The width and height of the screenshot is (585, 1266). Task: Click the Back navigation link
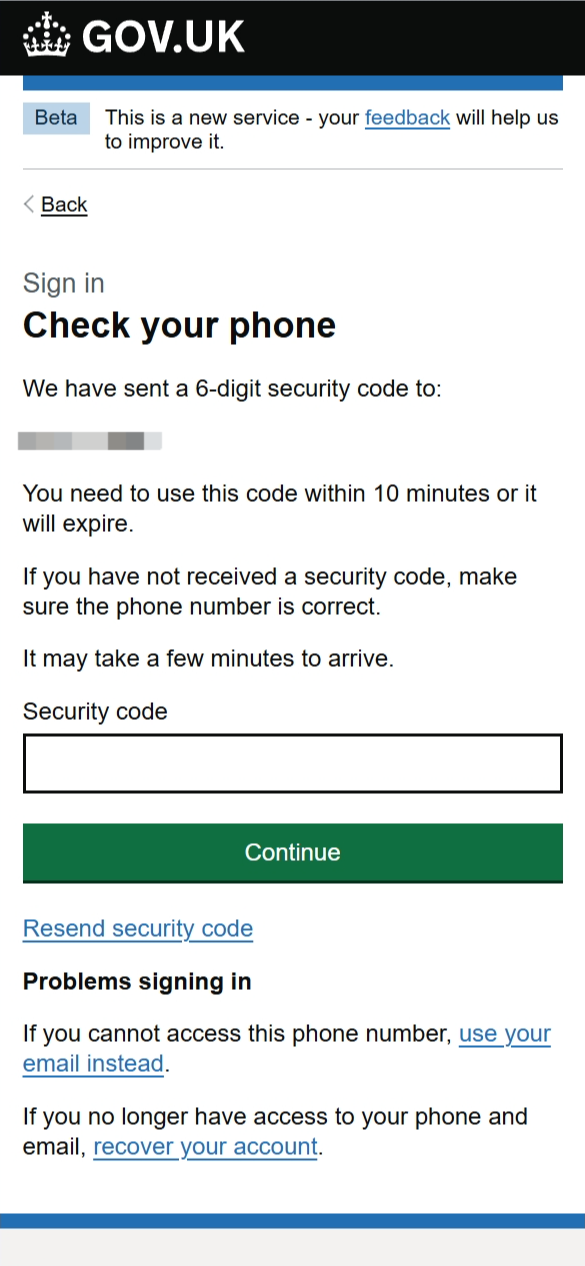64,204
